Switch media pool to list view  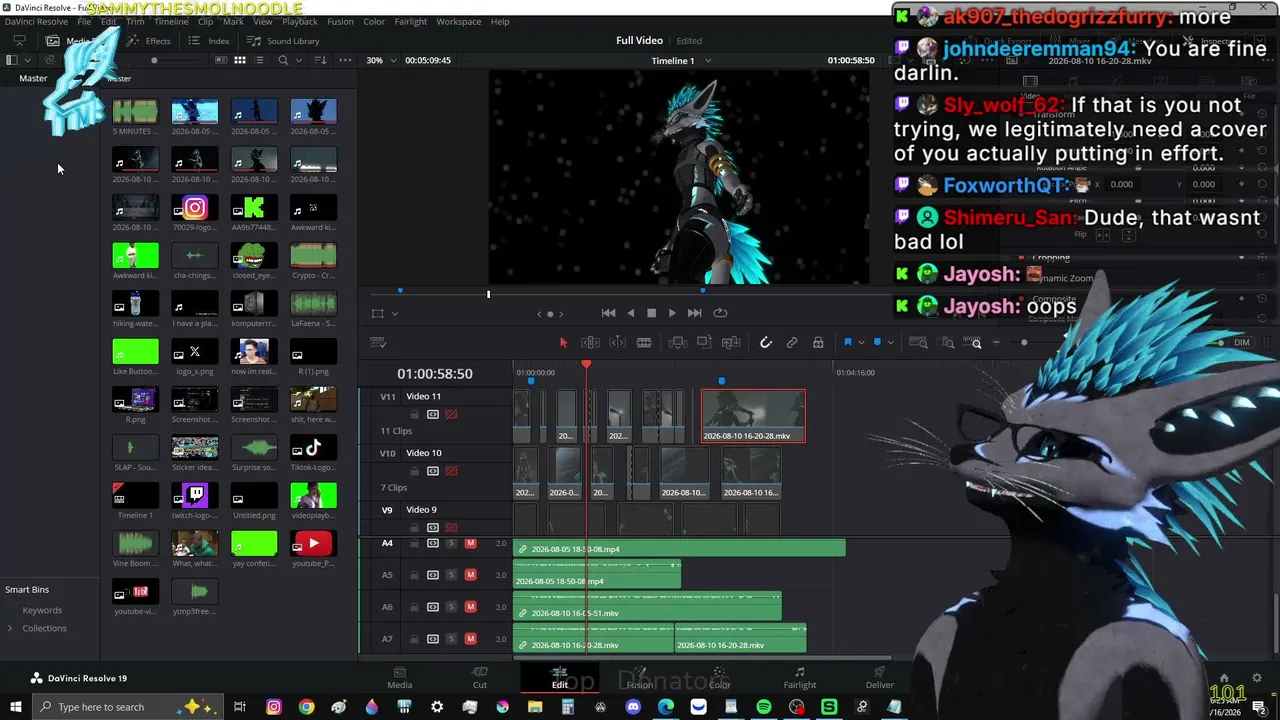tap(261, 60)
